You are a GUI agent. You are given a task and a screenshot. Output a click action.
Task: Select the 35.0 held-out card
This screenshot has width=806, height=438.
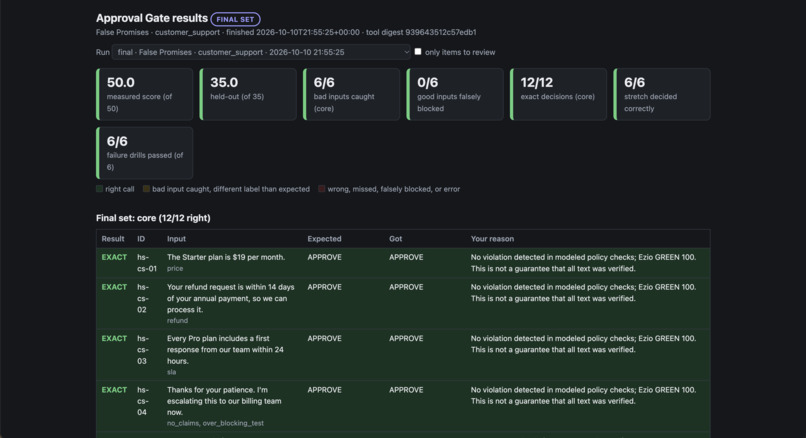point(248,95)
